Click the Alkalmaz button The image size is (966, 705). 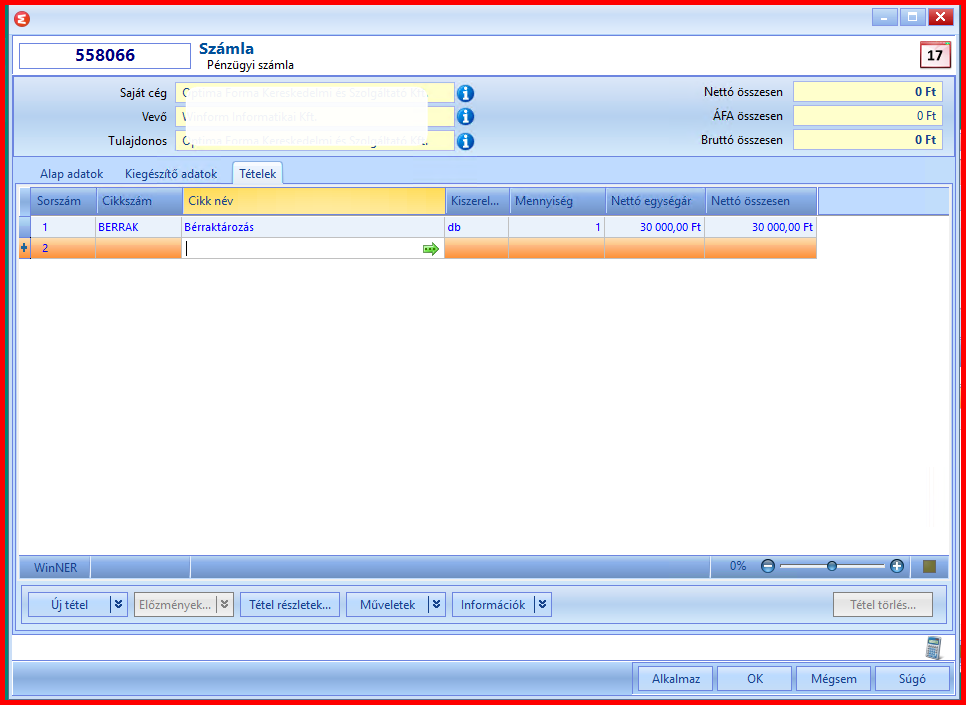tap(676, 679)
